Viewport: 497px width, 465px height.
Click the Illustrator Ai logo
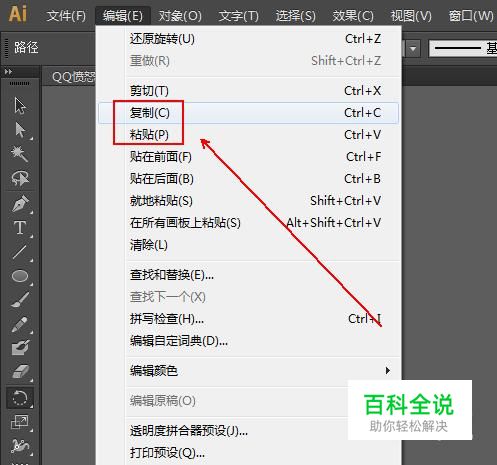point(17,14)
